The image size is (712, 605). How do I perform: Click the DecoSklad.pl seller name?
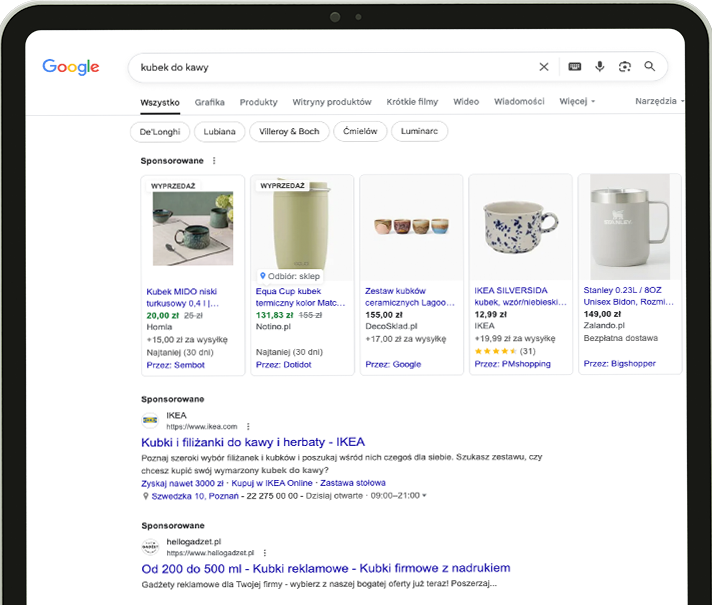tap(391, 326)
